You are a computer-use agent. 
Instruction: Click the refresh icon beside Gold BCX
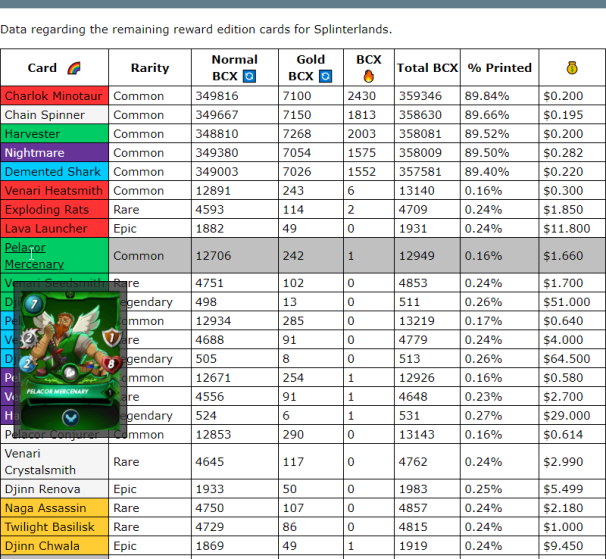point(325,76)
